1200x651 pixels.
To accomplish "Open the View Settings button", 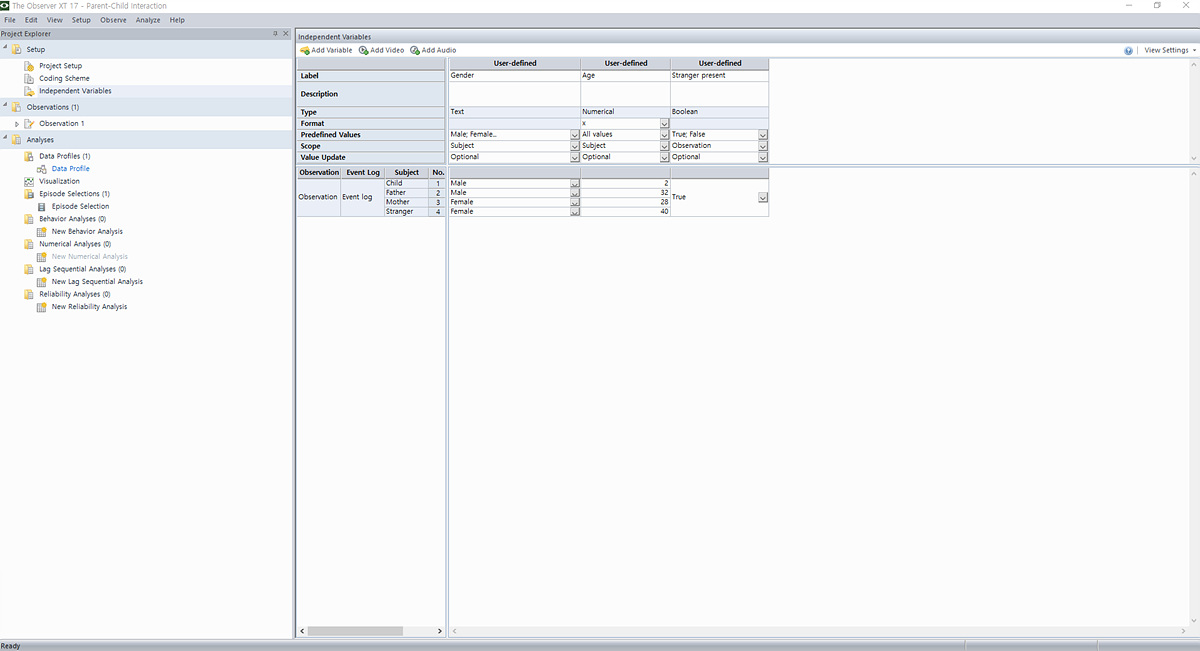I will (1168, 50).
